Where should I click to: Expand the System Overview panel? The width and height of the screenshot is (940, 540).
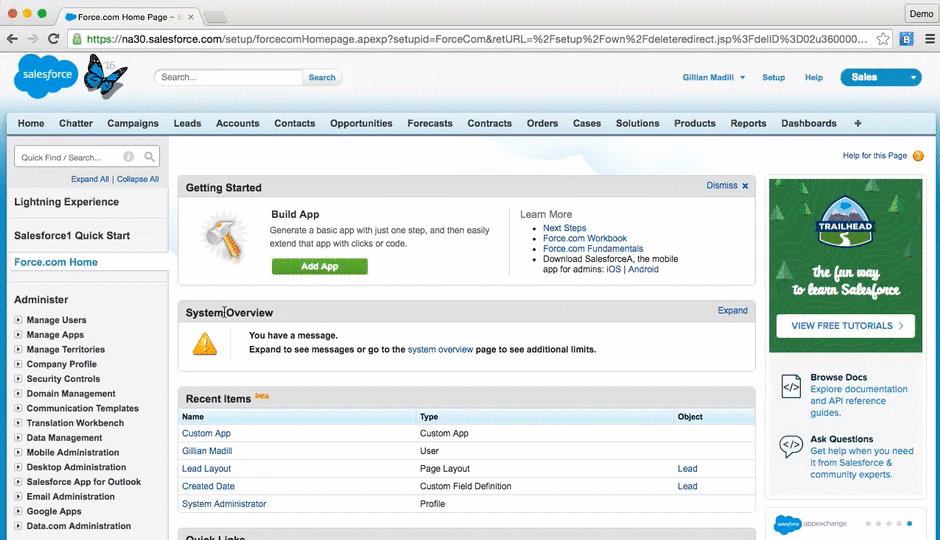point(732,310)
